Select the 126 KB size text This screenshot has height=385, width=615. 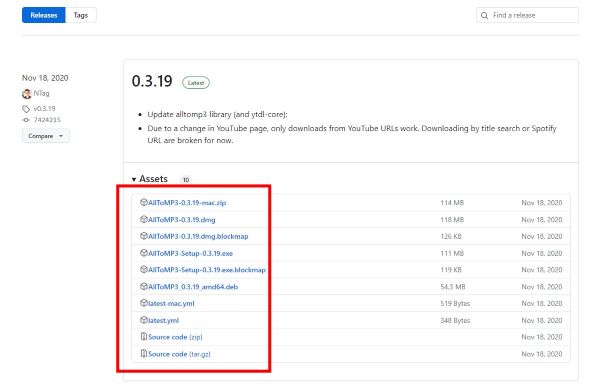coord(451,236)
